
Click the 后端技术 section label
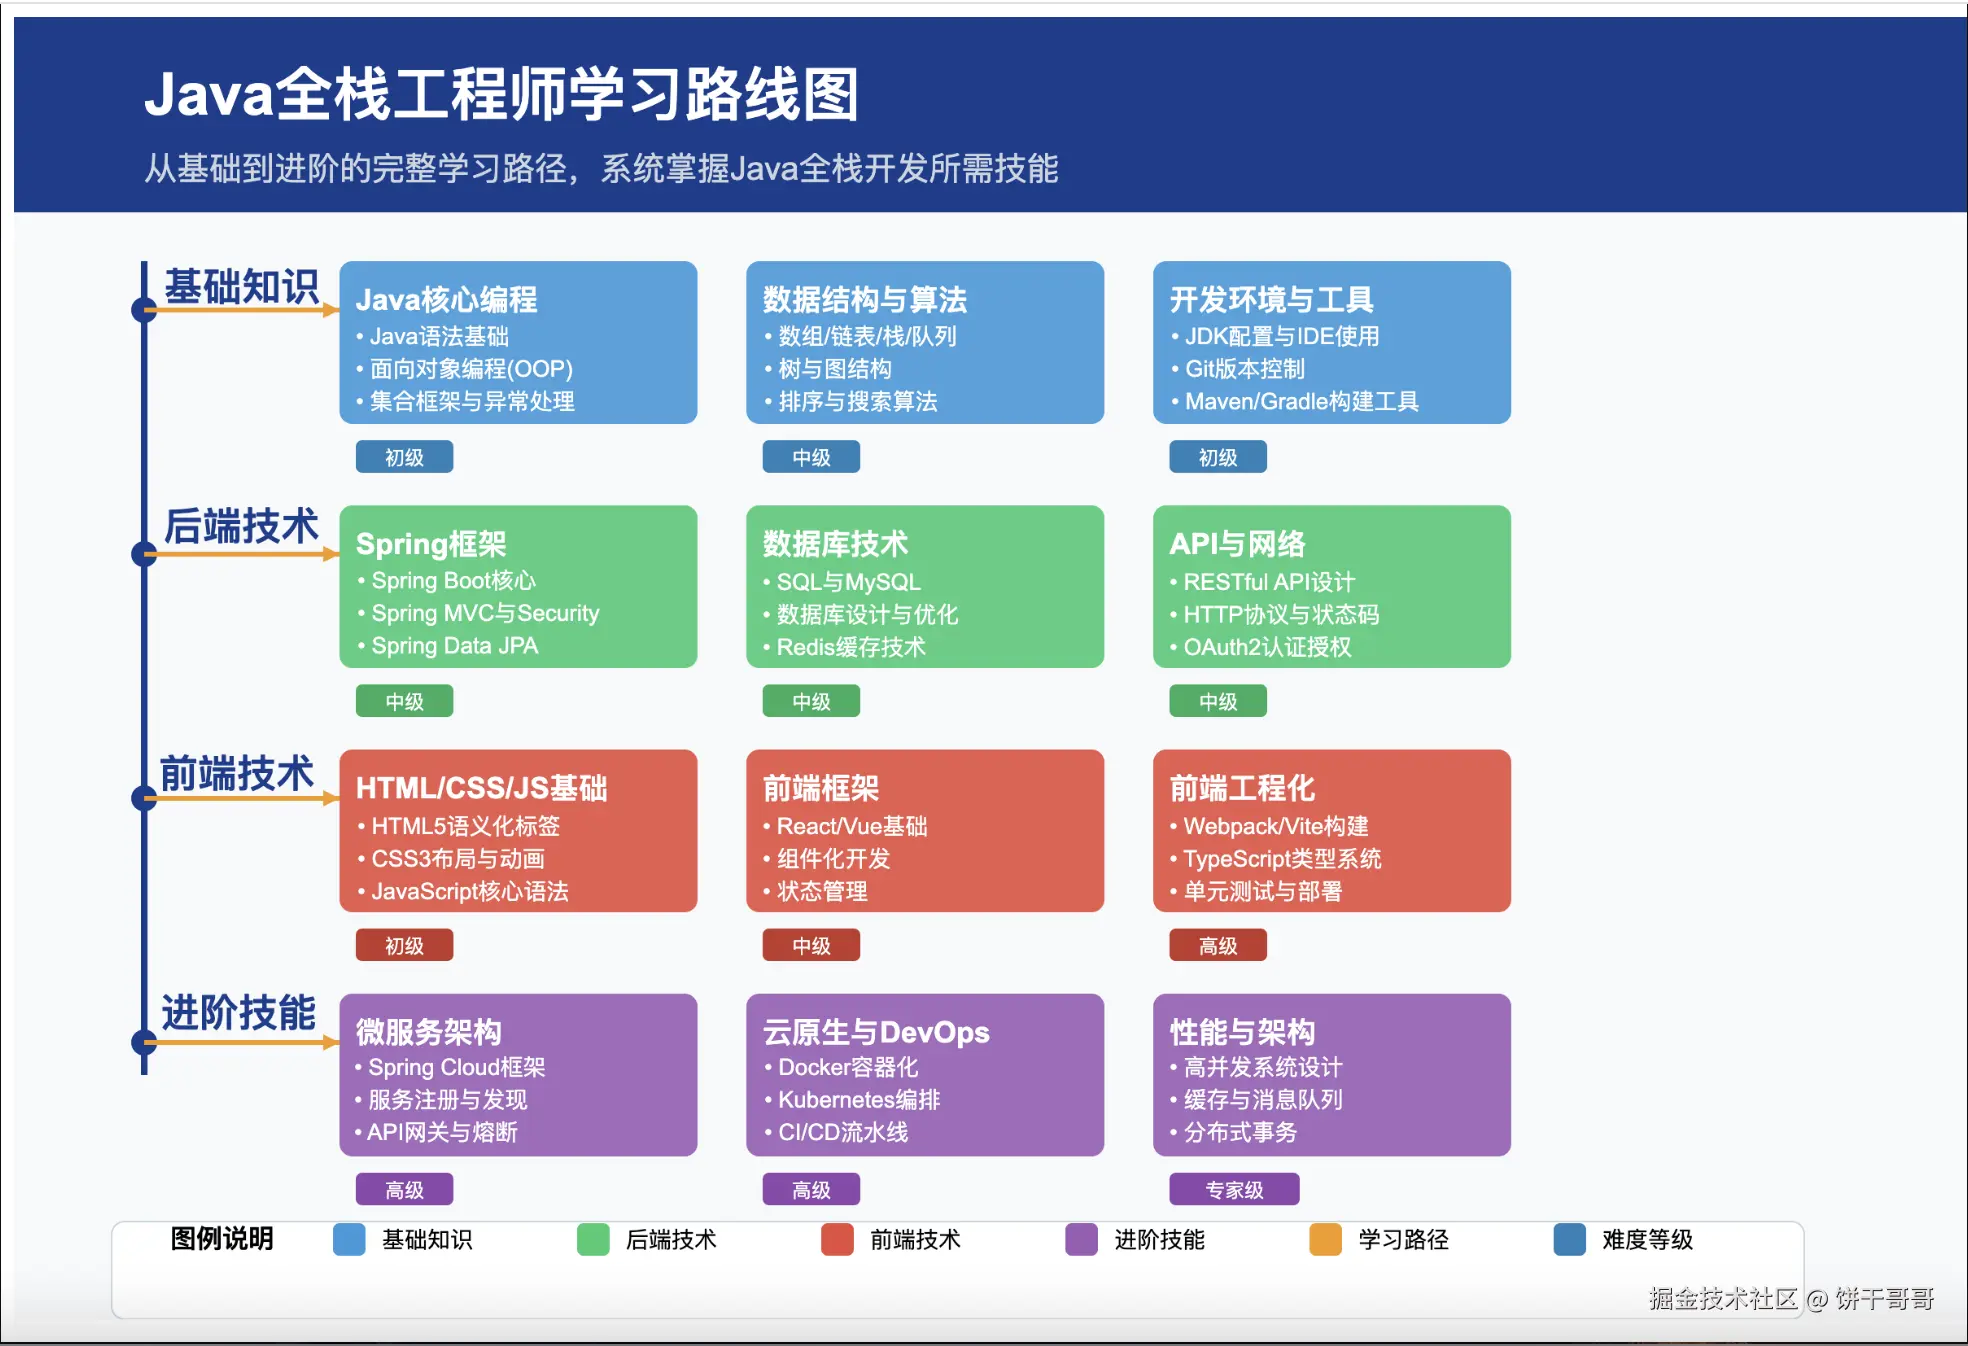pyautogui.click(x=240, y=526)
